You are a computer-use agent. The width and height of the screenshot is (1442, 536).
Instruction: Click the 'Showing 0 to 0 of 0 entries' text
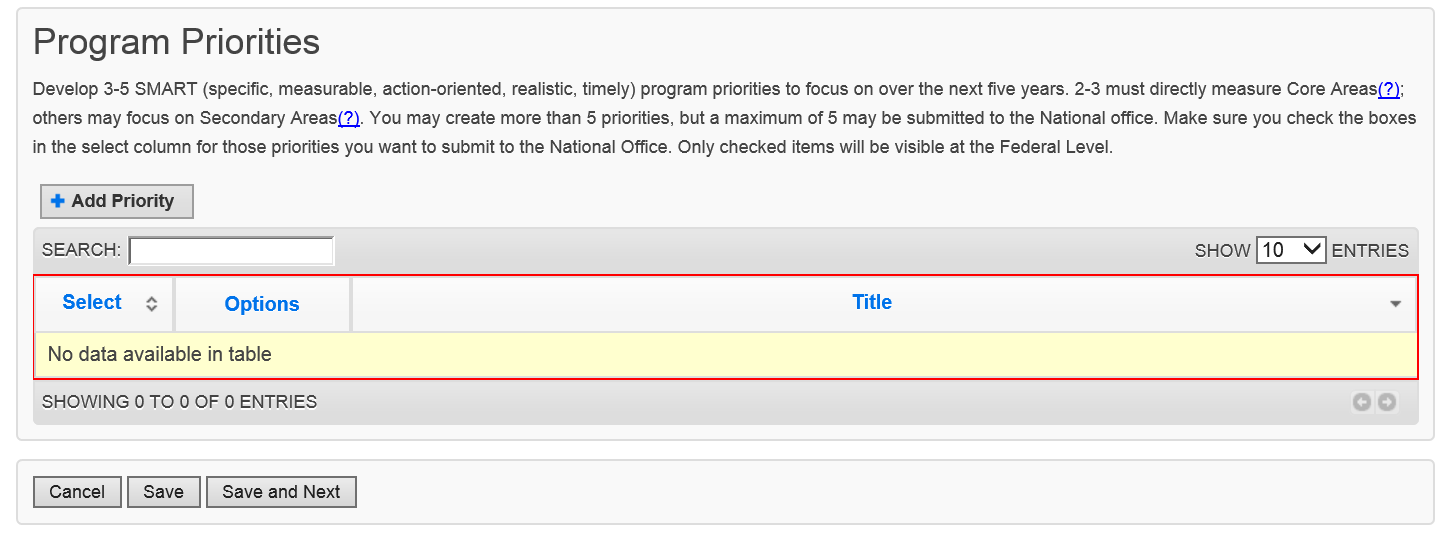click(180, 402)
